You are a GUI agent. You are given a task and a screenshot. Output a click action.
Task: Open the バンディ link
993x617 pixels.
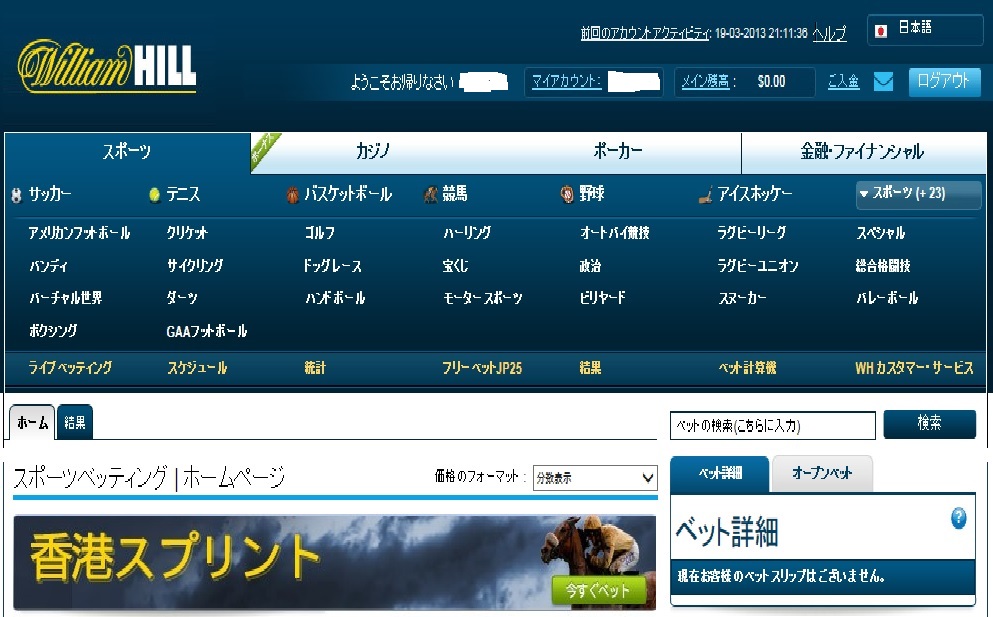(x=48, y=266)
